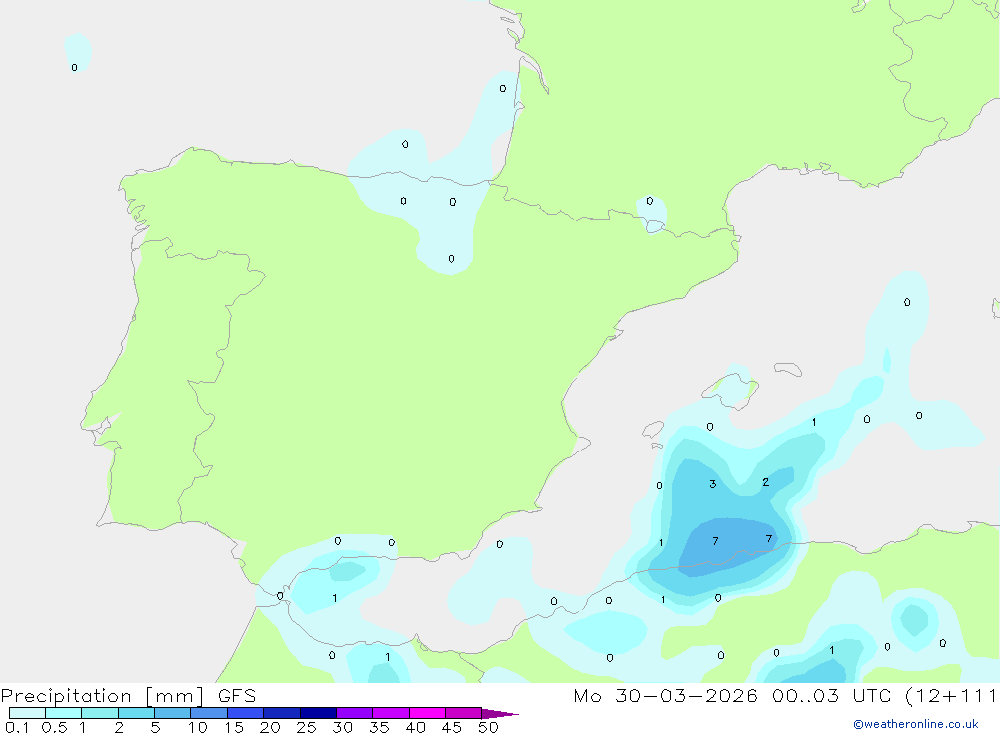The image size is (1000, 733).
Task: Pick the 0.1–0.5 mm legend color swatch
Action: [27, 713]
